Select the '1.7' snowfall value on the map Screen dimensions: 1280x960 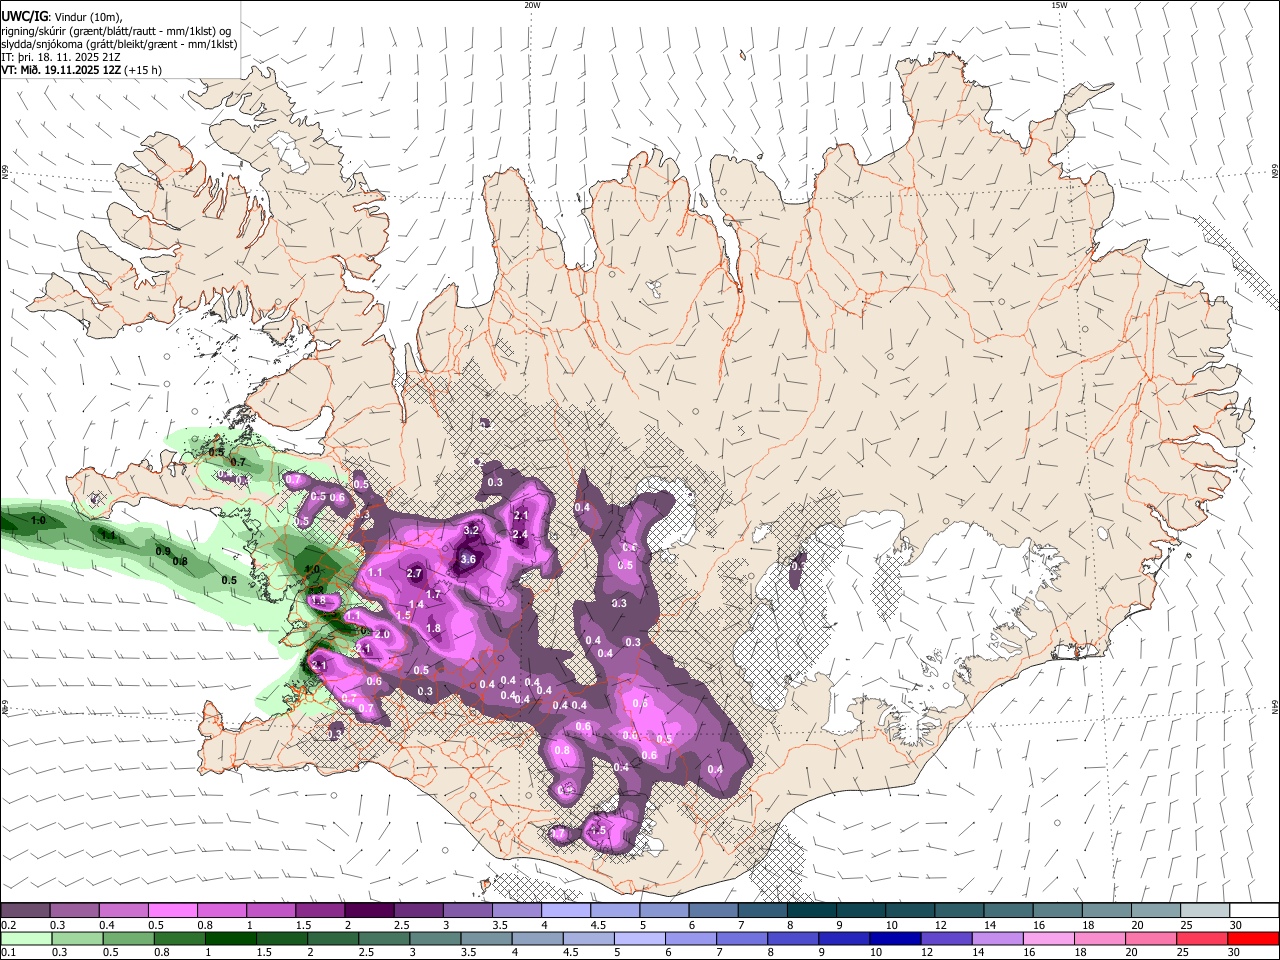[434, 594]
